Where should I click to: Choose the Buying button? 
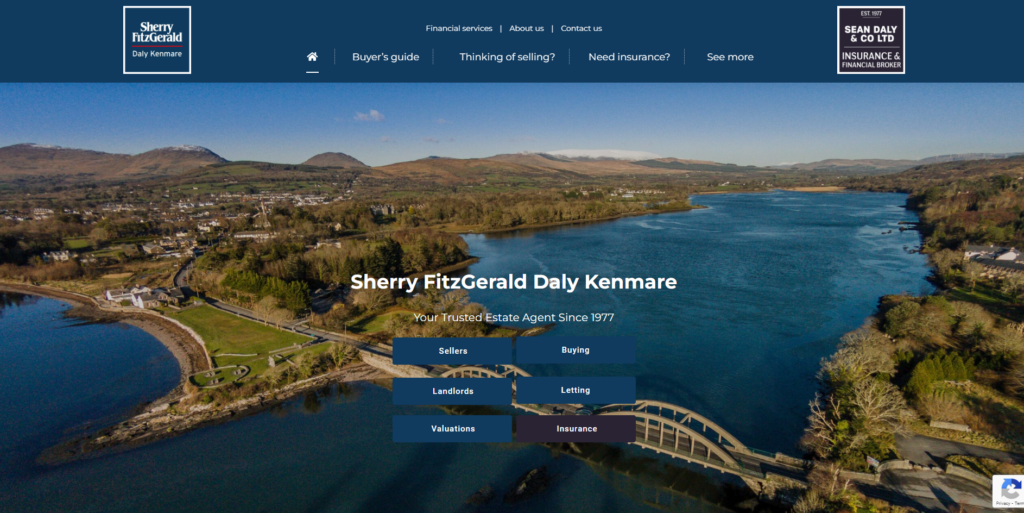(575, 350)
